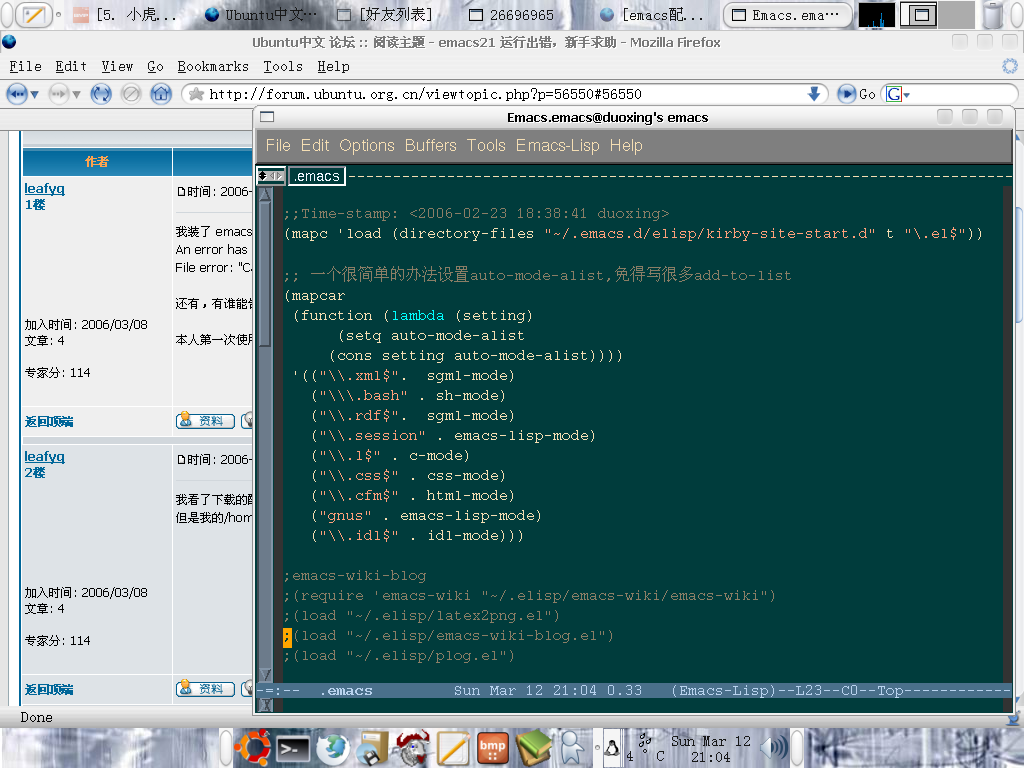Viewport: 1024px width, 768px height.
Task: Open the Google search engine dropdown
Action: 898,94
